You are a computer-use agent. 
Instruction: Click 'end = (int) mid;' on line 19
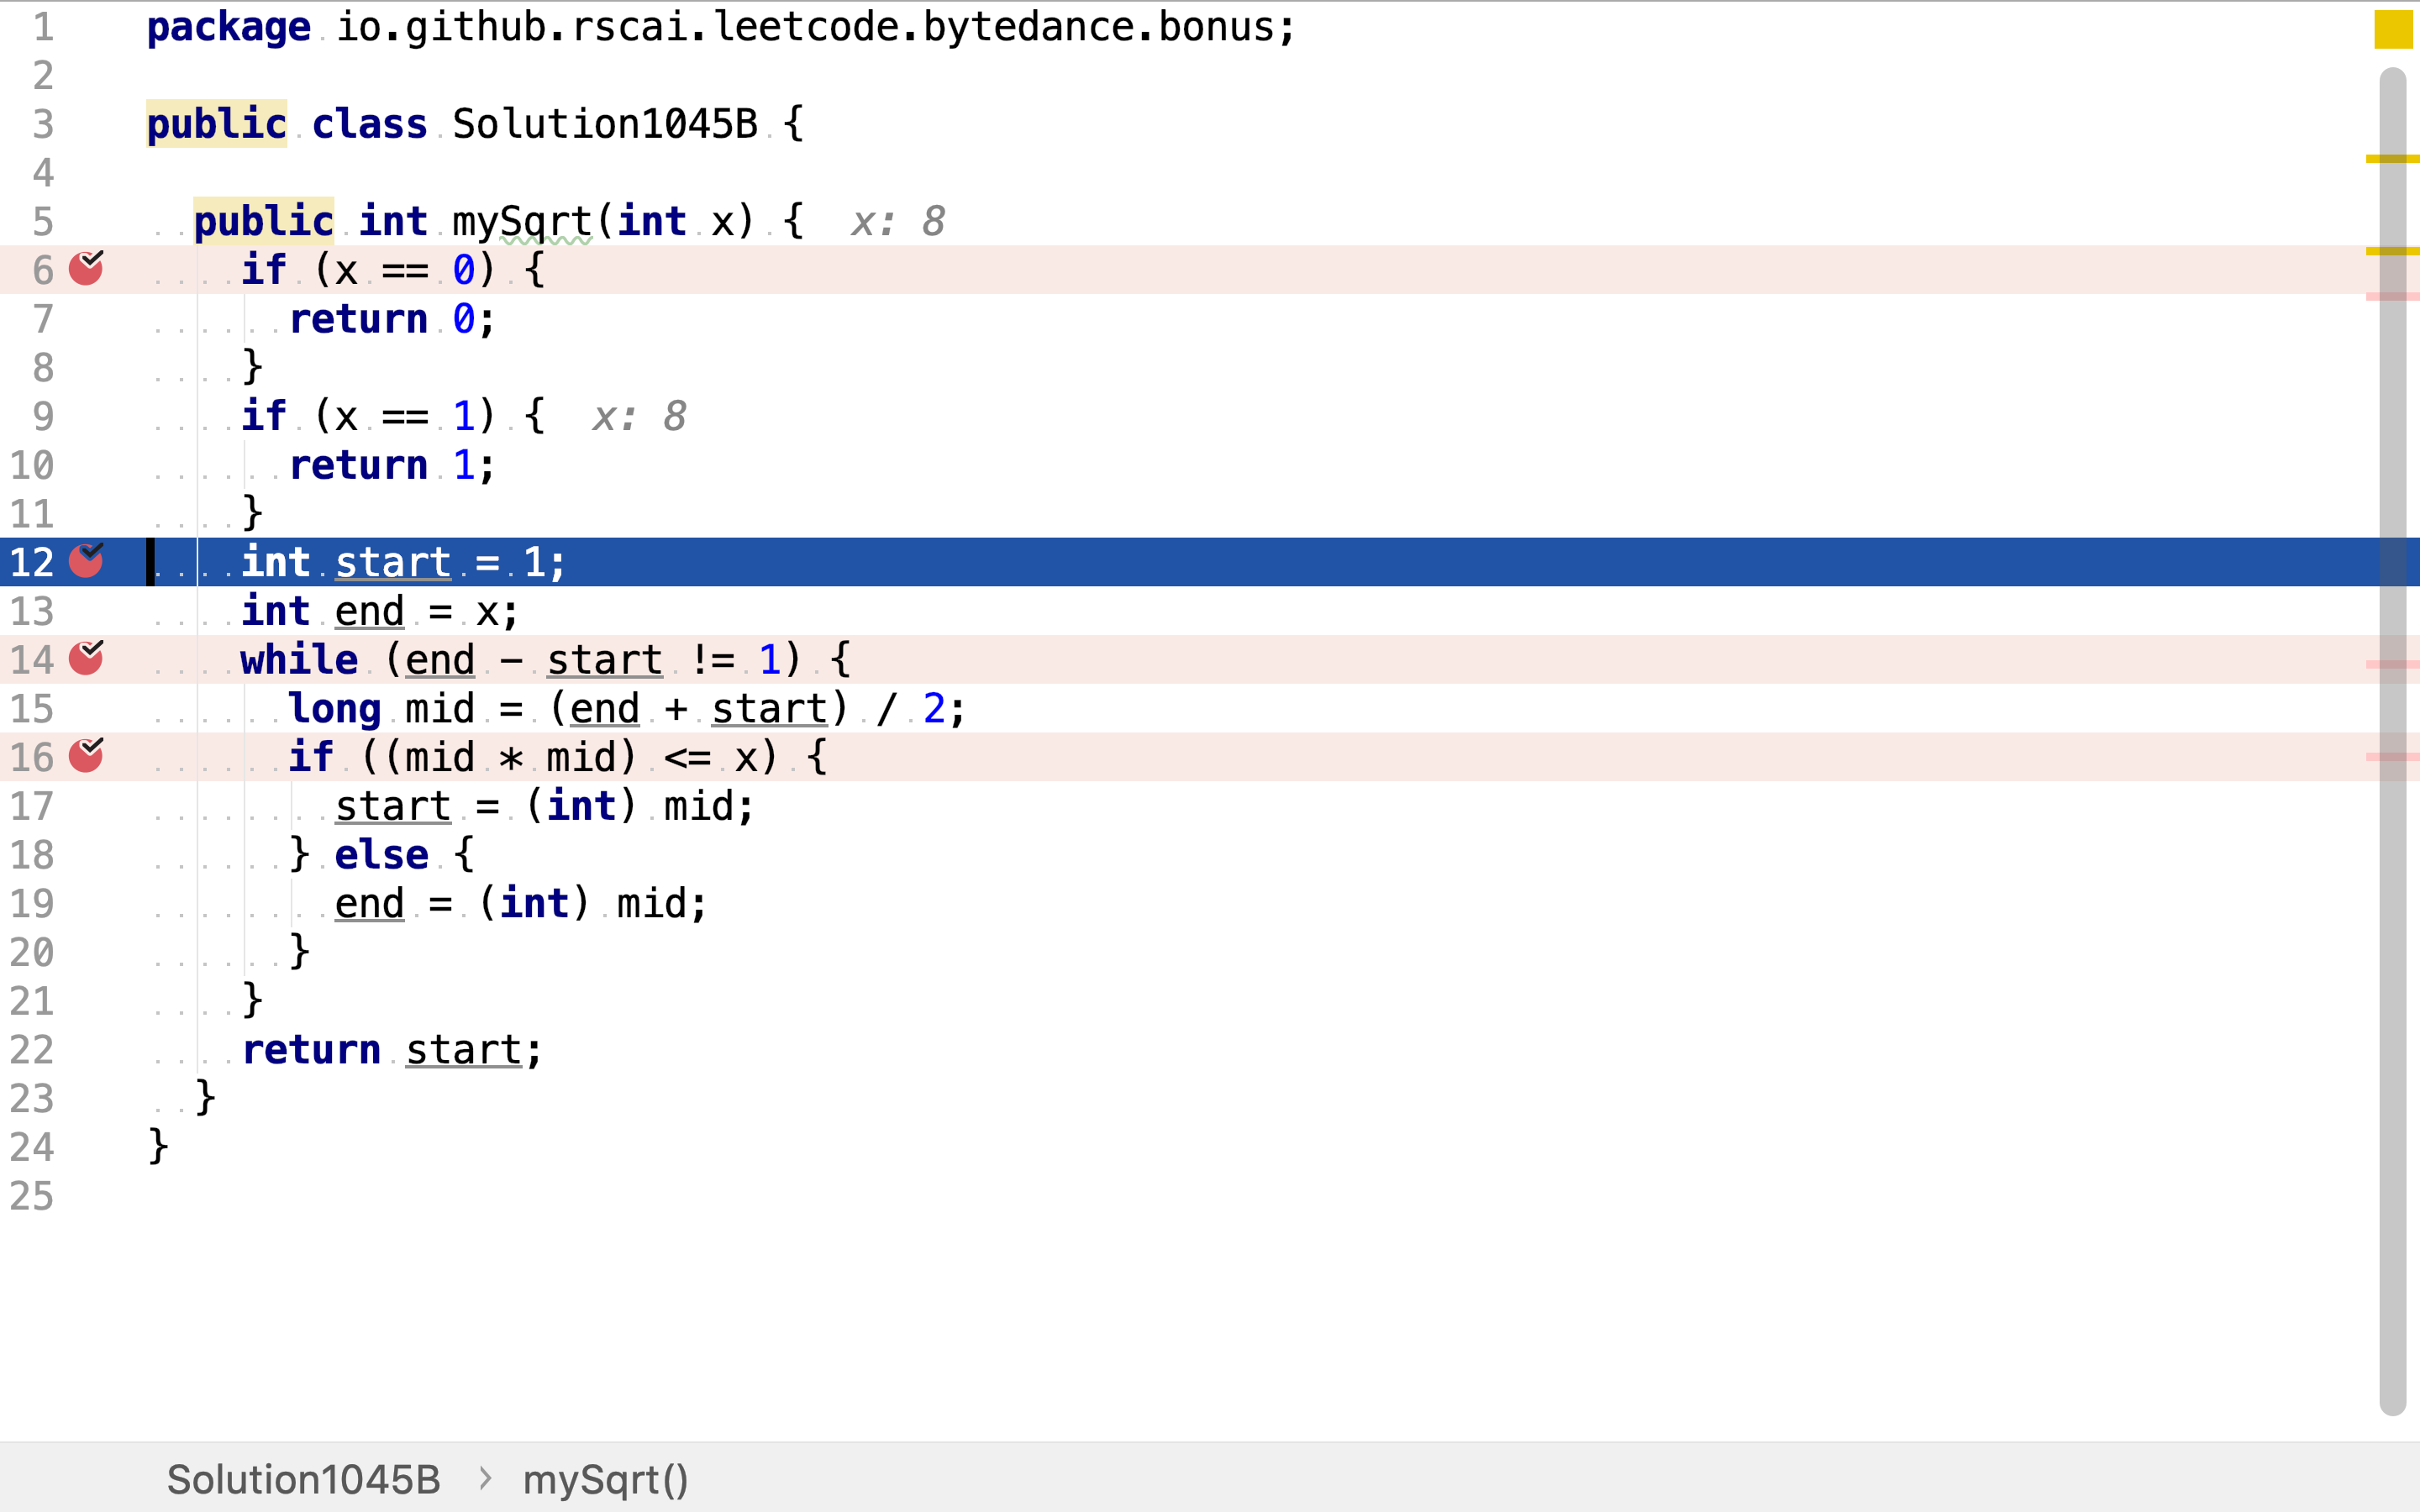(x=521, y=904)
